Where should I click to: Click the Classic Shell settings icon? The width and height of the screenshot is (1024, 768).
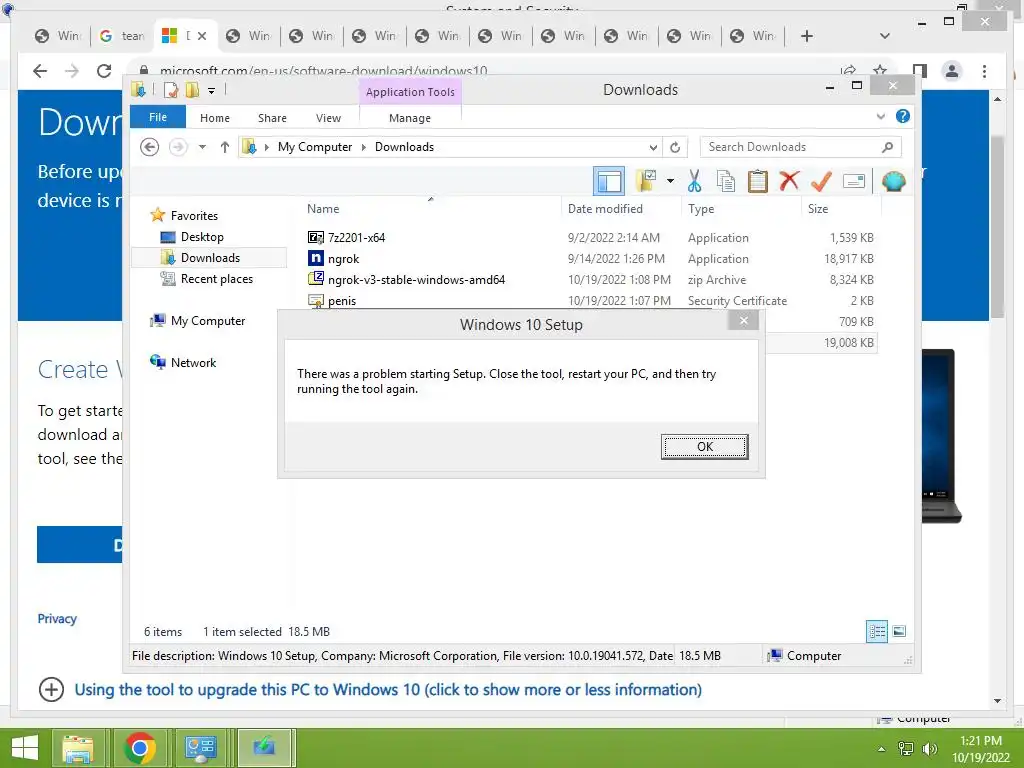(x=893, y=181)
